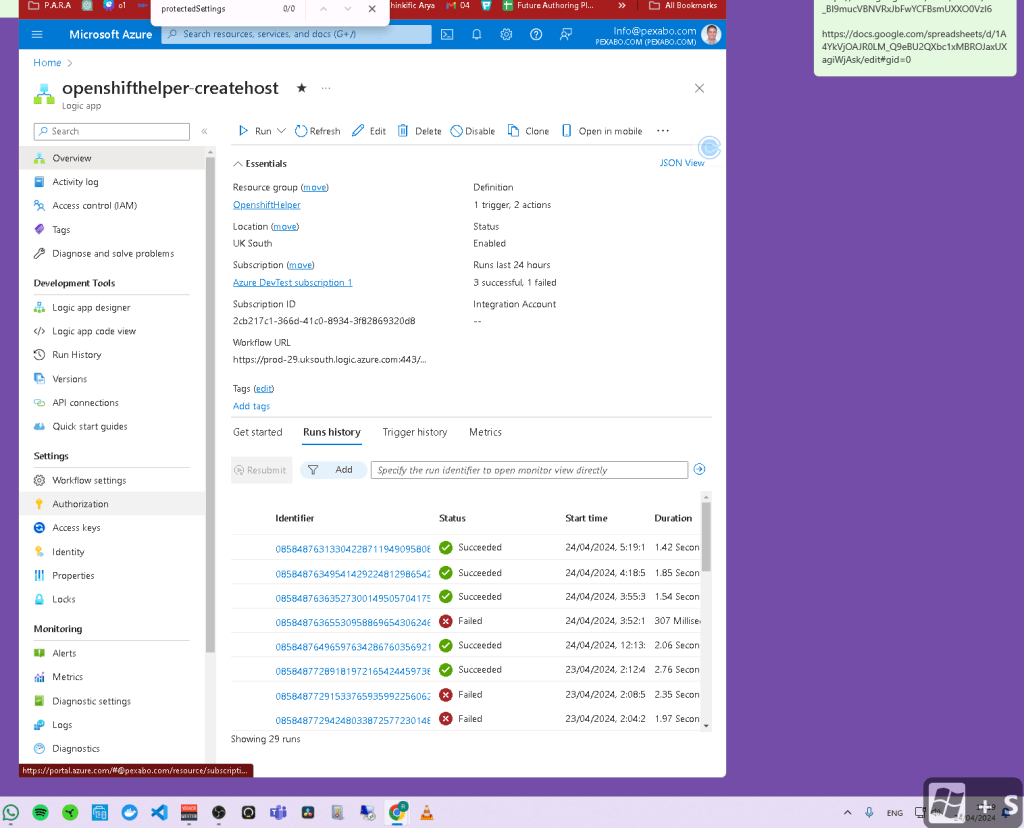Image resolution: width=1024 pixels, height=828 pixels.
Task: Collapse the Essentials section
Action: point(260,164)
